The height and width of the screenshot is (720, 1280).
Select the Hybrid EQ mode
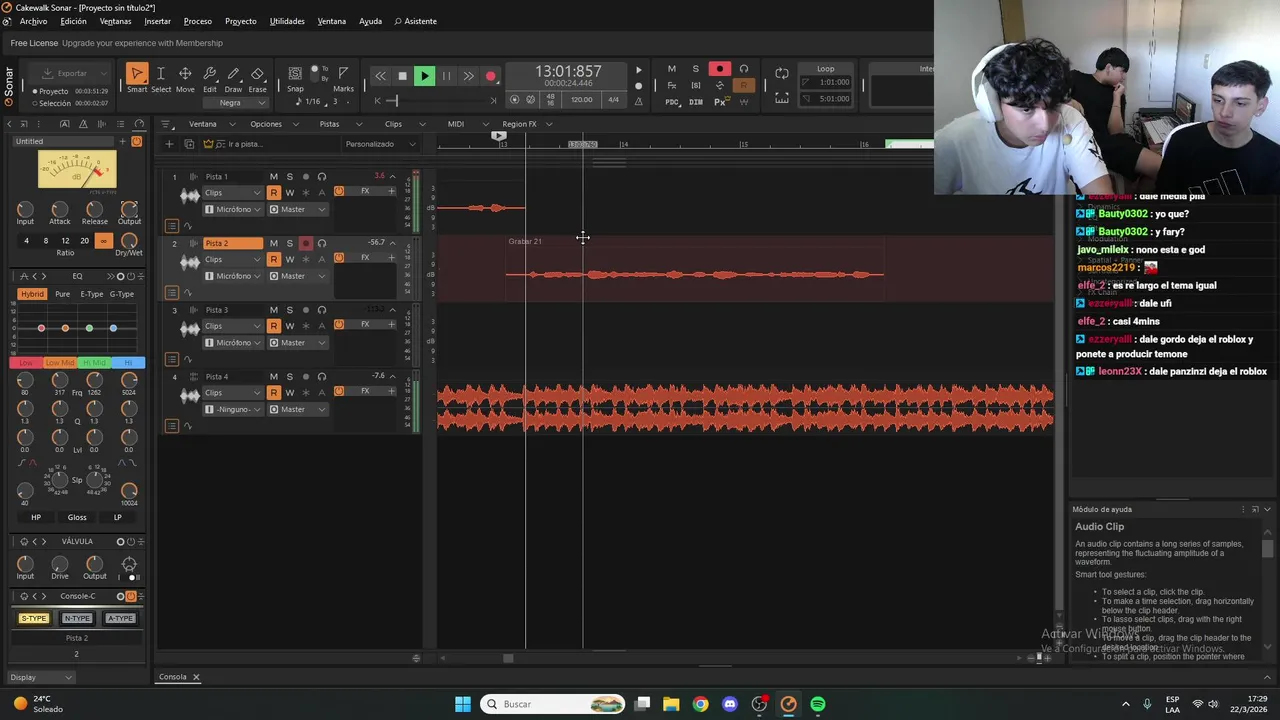pyautogui.click(x=32, y=294)
